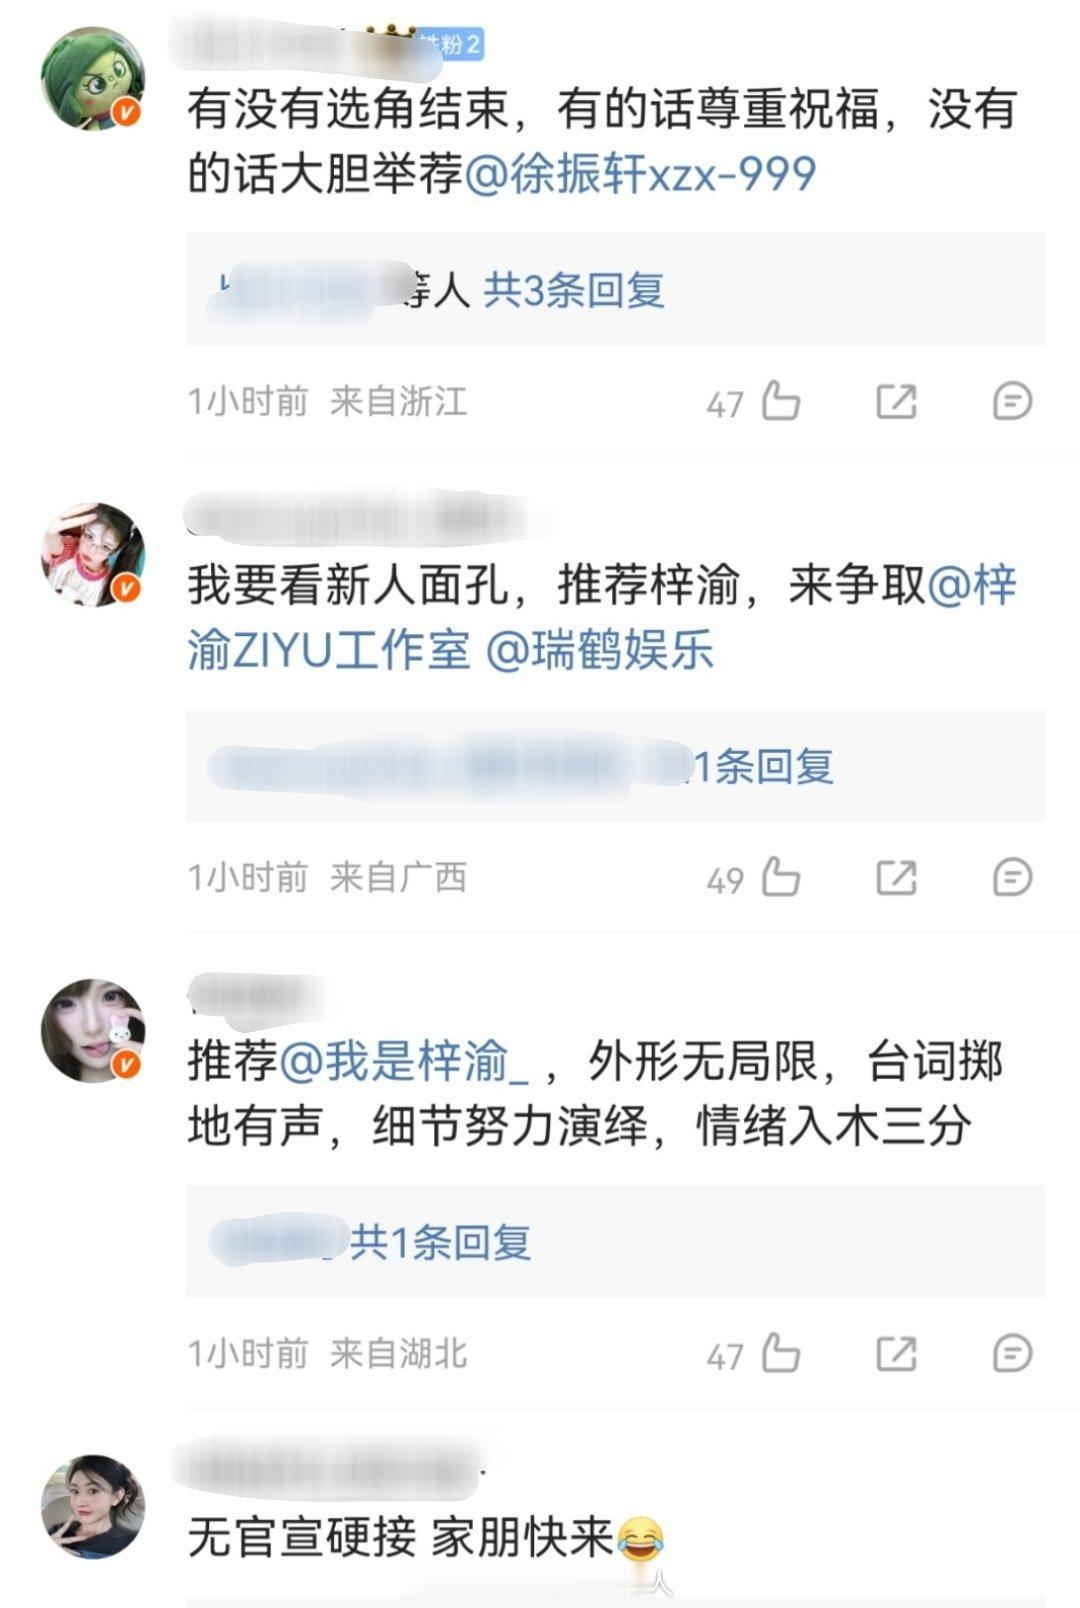Expand the 共3条回复 reply thread
The height and width of the screenshot is (1608, 1080).
(x=574, y=290)
